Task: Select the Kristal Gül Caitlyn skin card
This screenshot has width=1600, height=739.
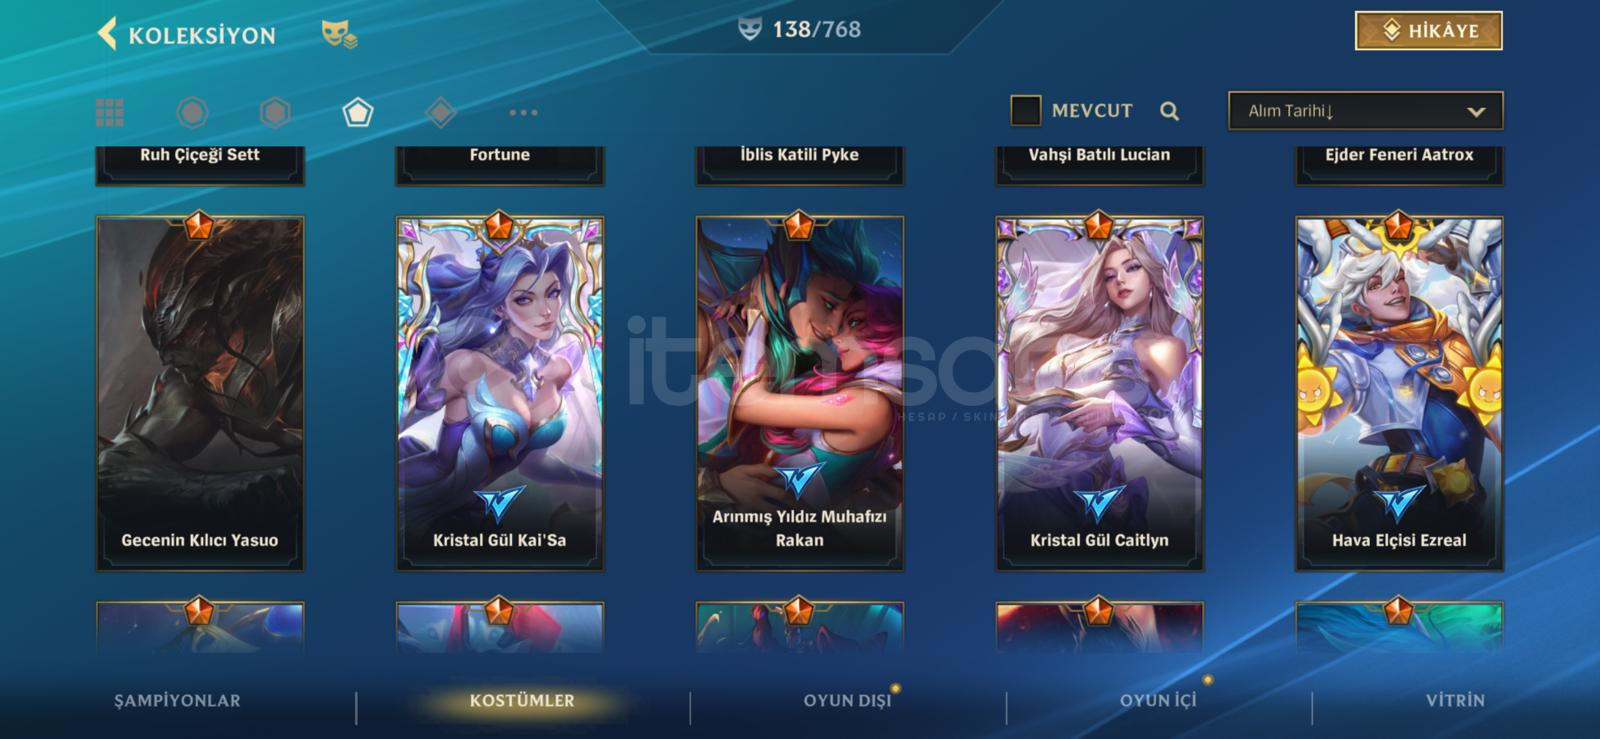Action: coord(1099,393)
